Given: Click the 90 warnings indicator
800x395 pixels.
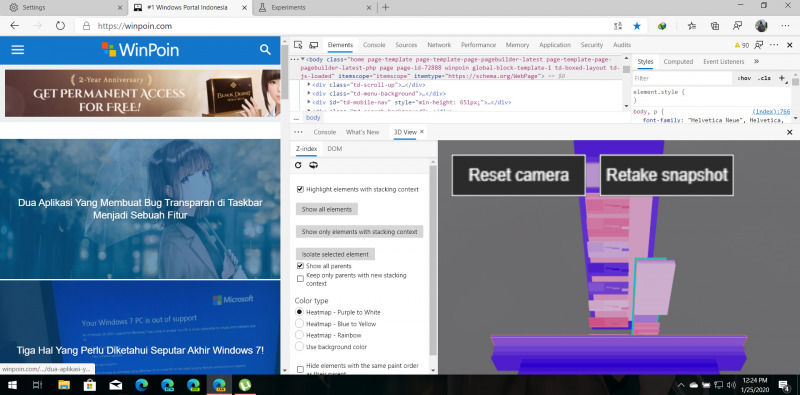Looking at the screenshot, I should [741, 45].
